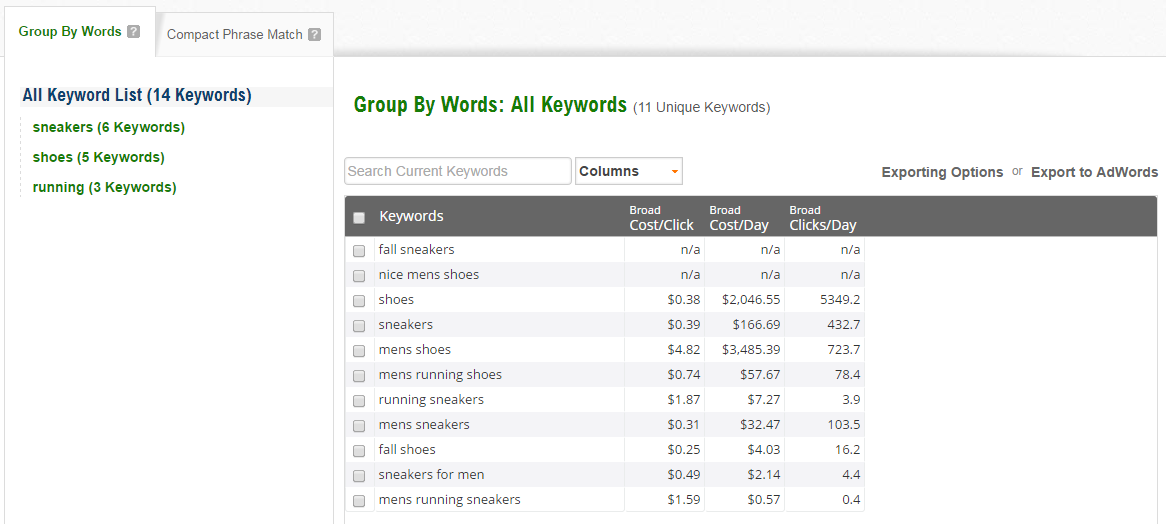This screenshot has height=524, width=1166.
Task: Open the sneakers (6 Keywords) group
Action: pos(108,128)
